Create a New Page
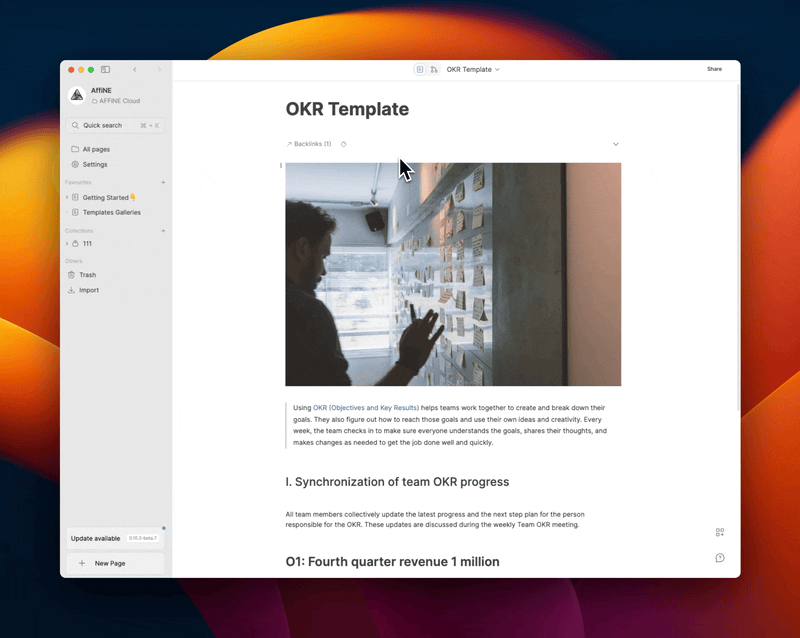Screen dimensions: 800x638 click(115, 563)
